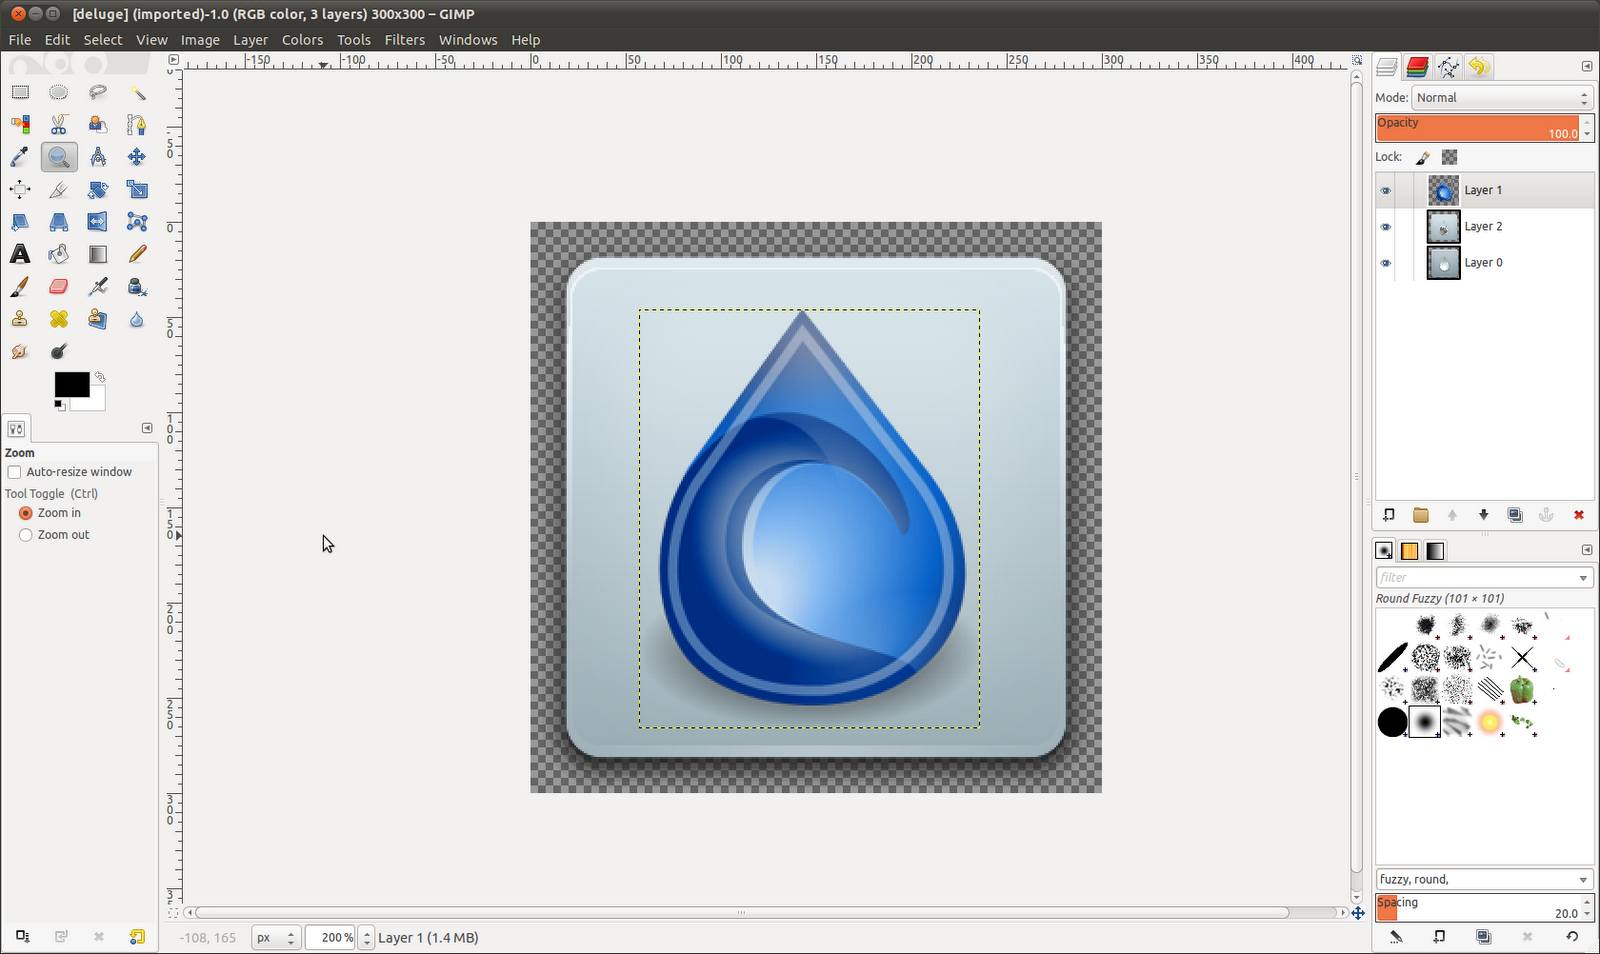Toggle Quick Mask at canvas bottom-left corner
The image size is (1600, 954).
point(174,912)
